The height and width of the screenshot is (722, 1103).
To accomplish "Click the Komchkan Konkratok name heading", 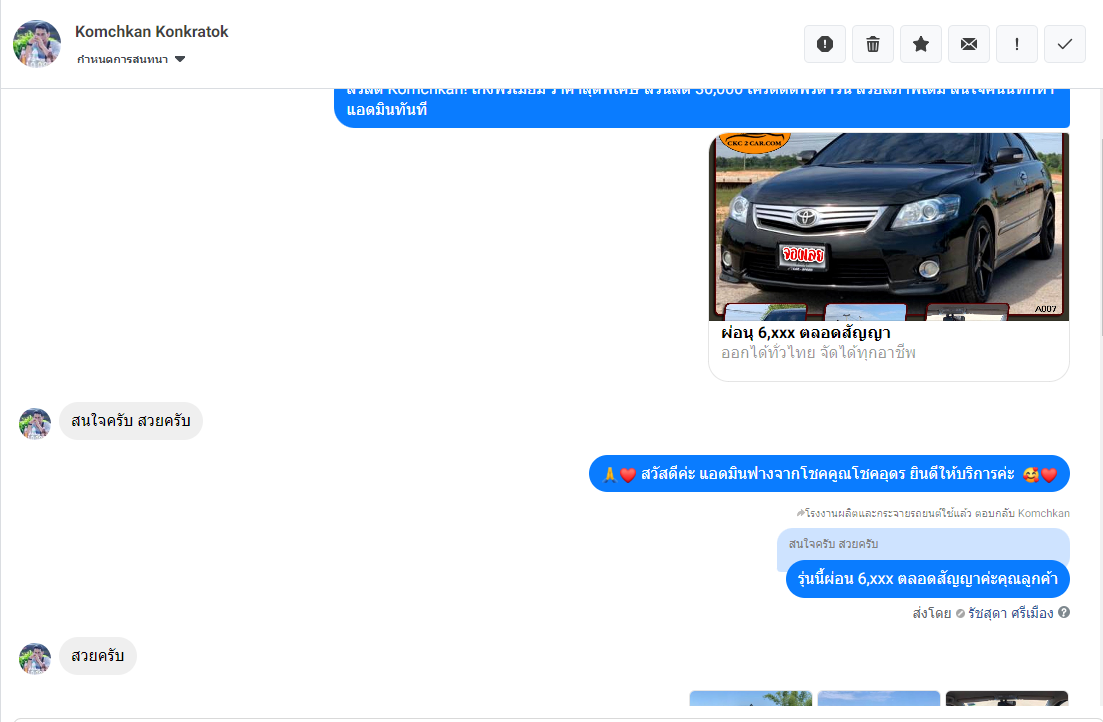I will 151,32.
